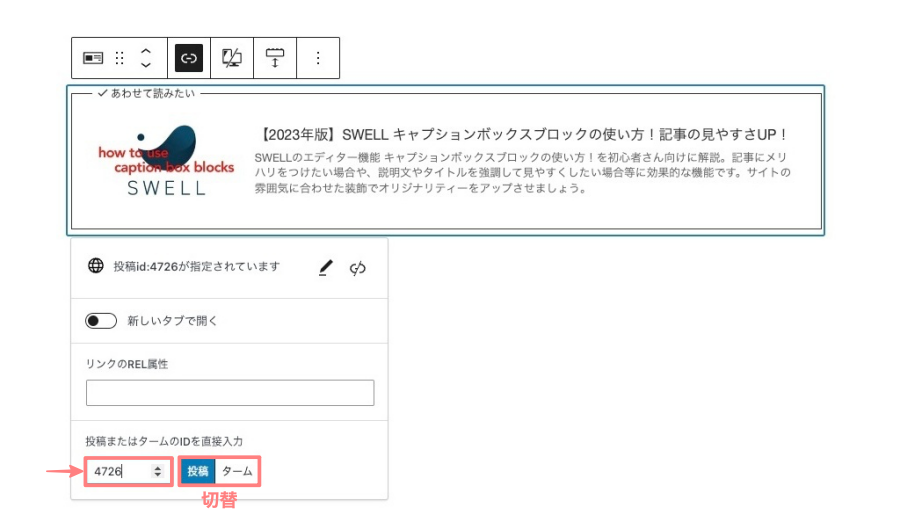Viewport: 900px width, 530px height.
Task: Move block down with the down chevron
Action: (146, 66)
